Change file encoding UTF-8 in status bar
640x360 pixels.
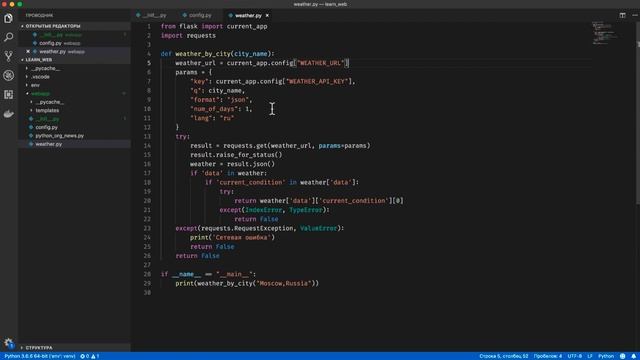point(575,356)
